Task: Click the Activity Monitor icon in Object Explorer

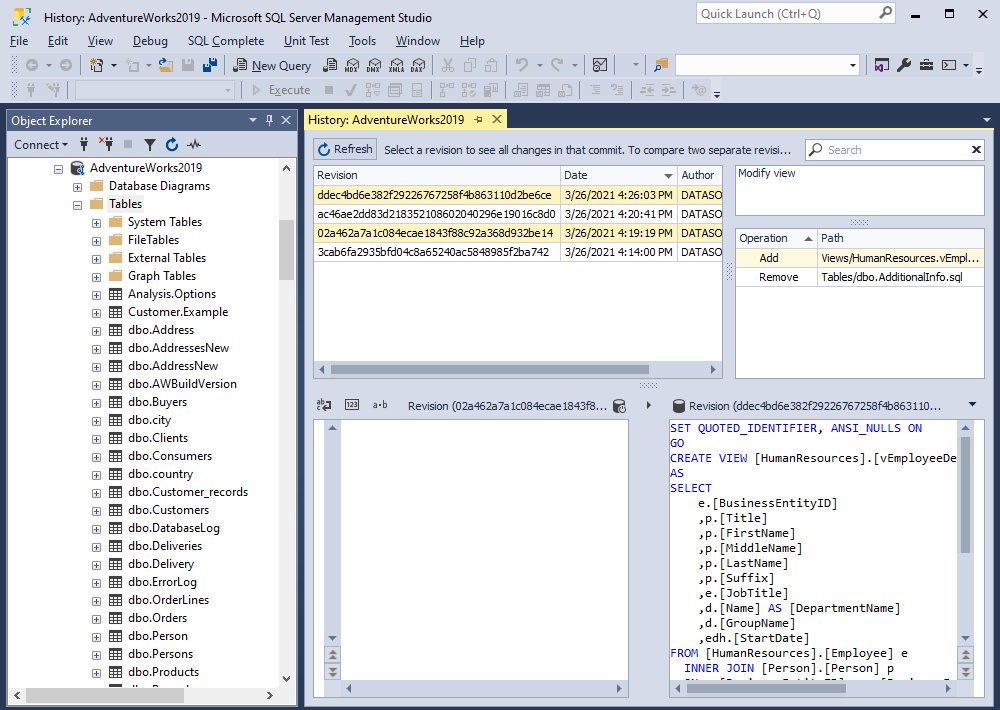Action: pos(194,145)
